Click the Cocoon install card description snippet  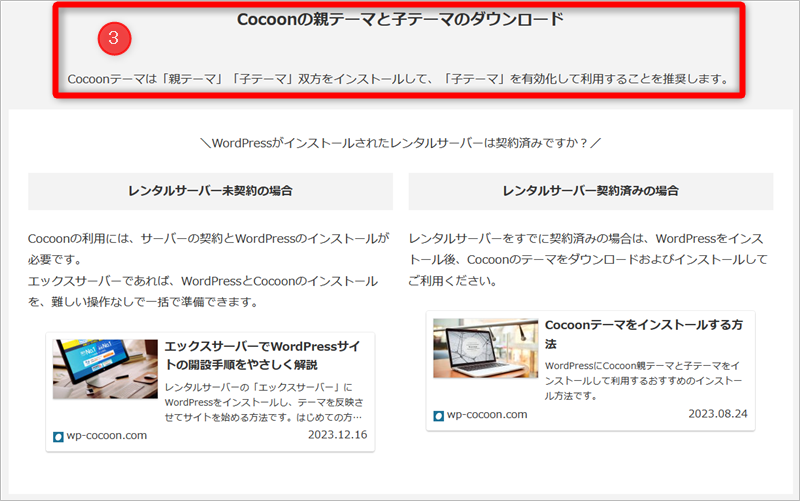tap(643, 381)
